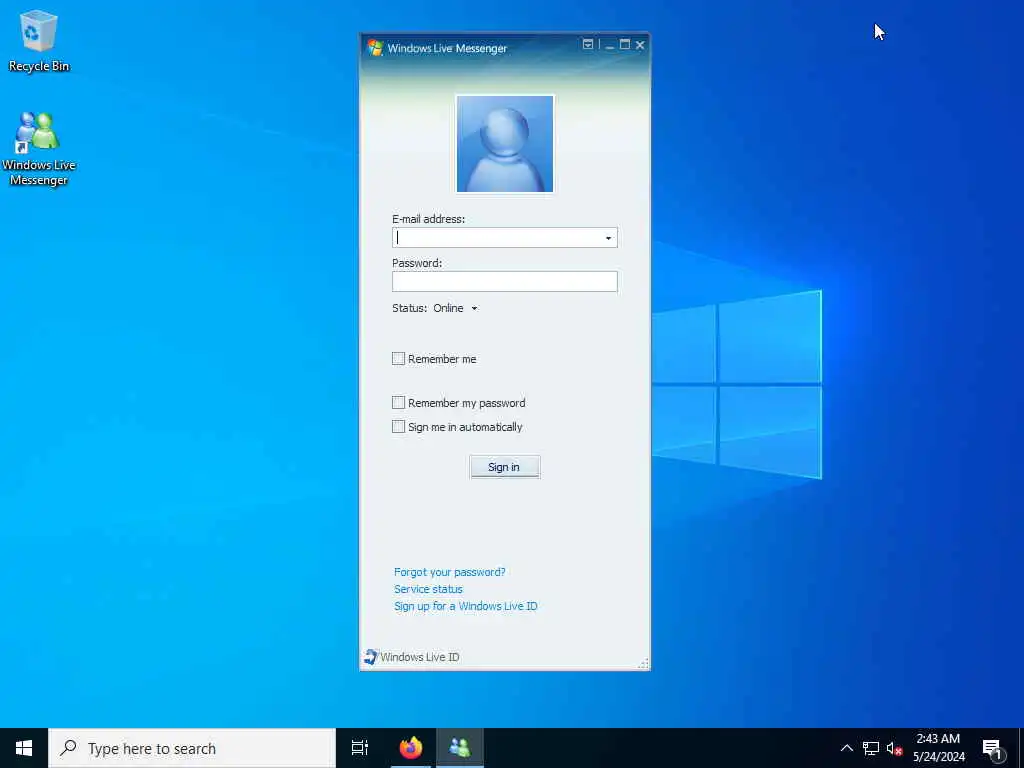
Task: Open the clock showing 2:43 AM
Action: coord(938,748)
